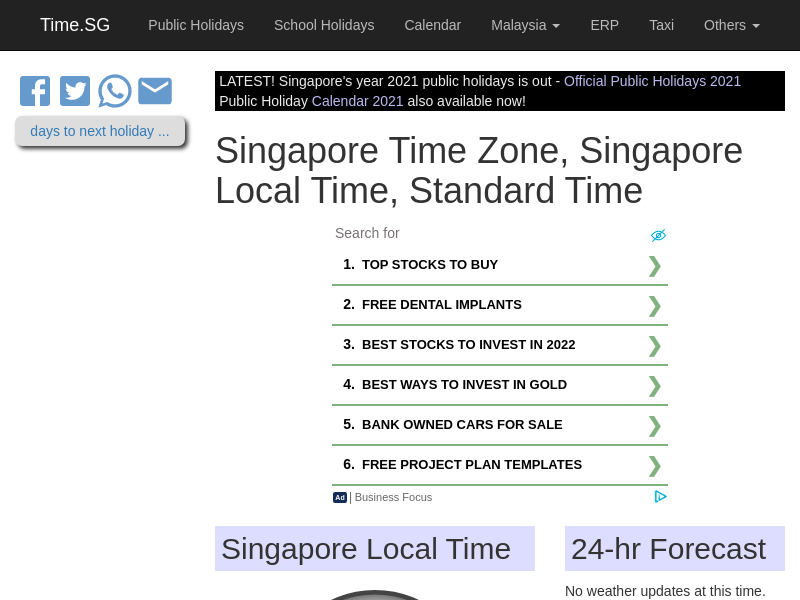Click No weather updates message

[665, 591]
